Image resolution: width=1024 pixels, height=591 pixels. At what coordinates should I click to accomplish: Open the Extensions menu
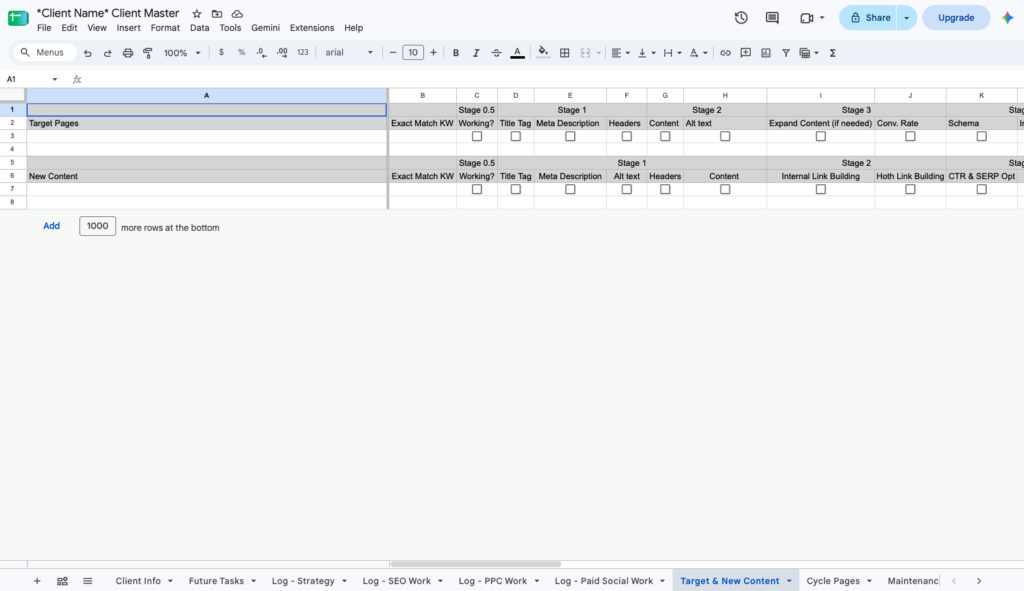click(312, 28)
